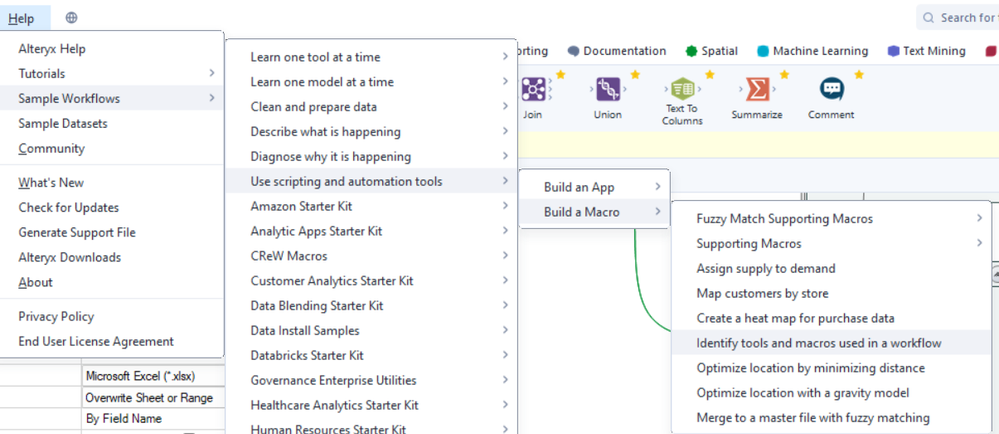This screenshot has width=999, height=434.
Task: Expand Fuzzy Match Supporting Macros
Action: [x=831, y=219]
